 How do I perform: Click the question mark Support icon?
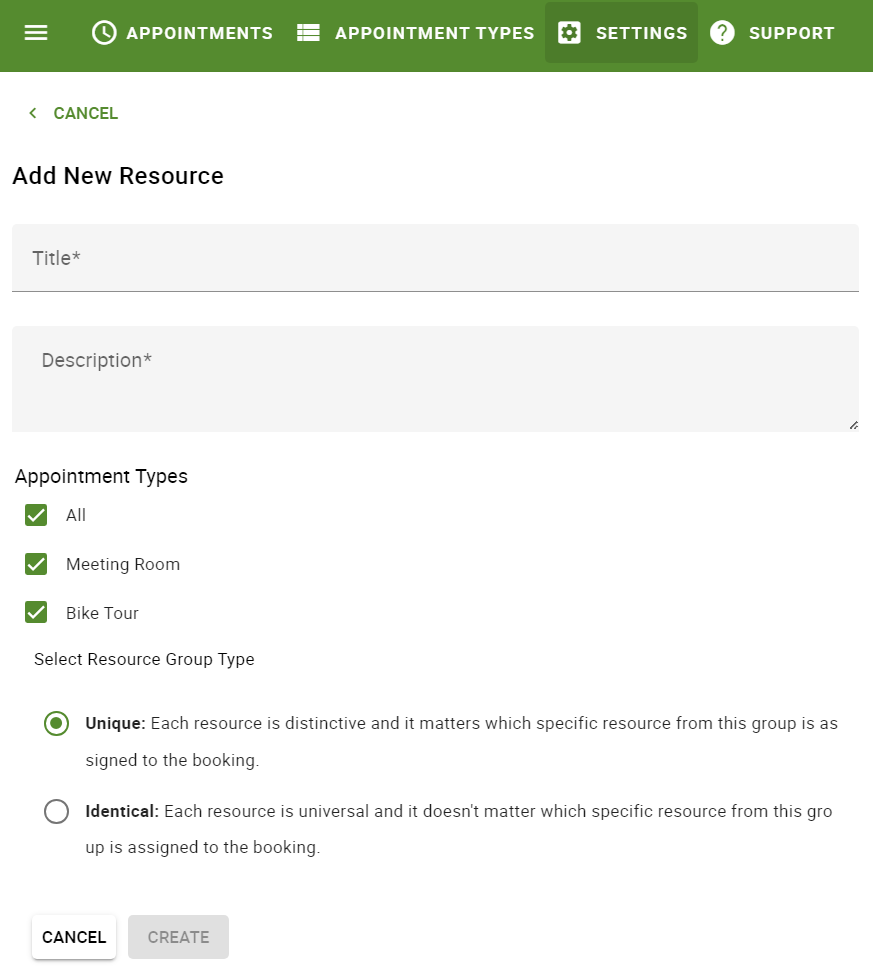(x=722, y=32)
